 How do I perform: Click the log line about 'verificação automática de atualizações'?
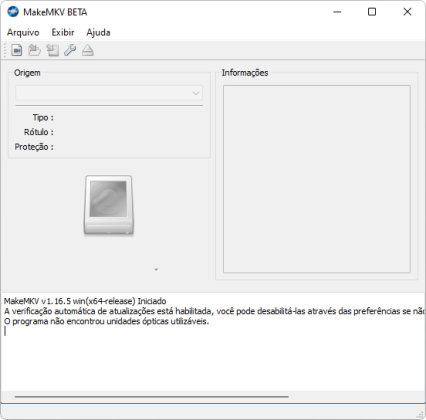(x=214, y=311)
